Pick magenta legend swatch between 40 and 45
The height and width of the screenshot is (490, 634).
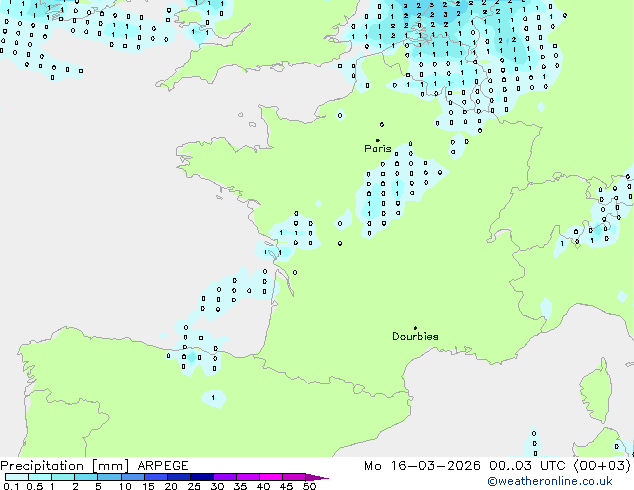[271, 477]
